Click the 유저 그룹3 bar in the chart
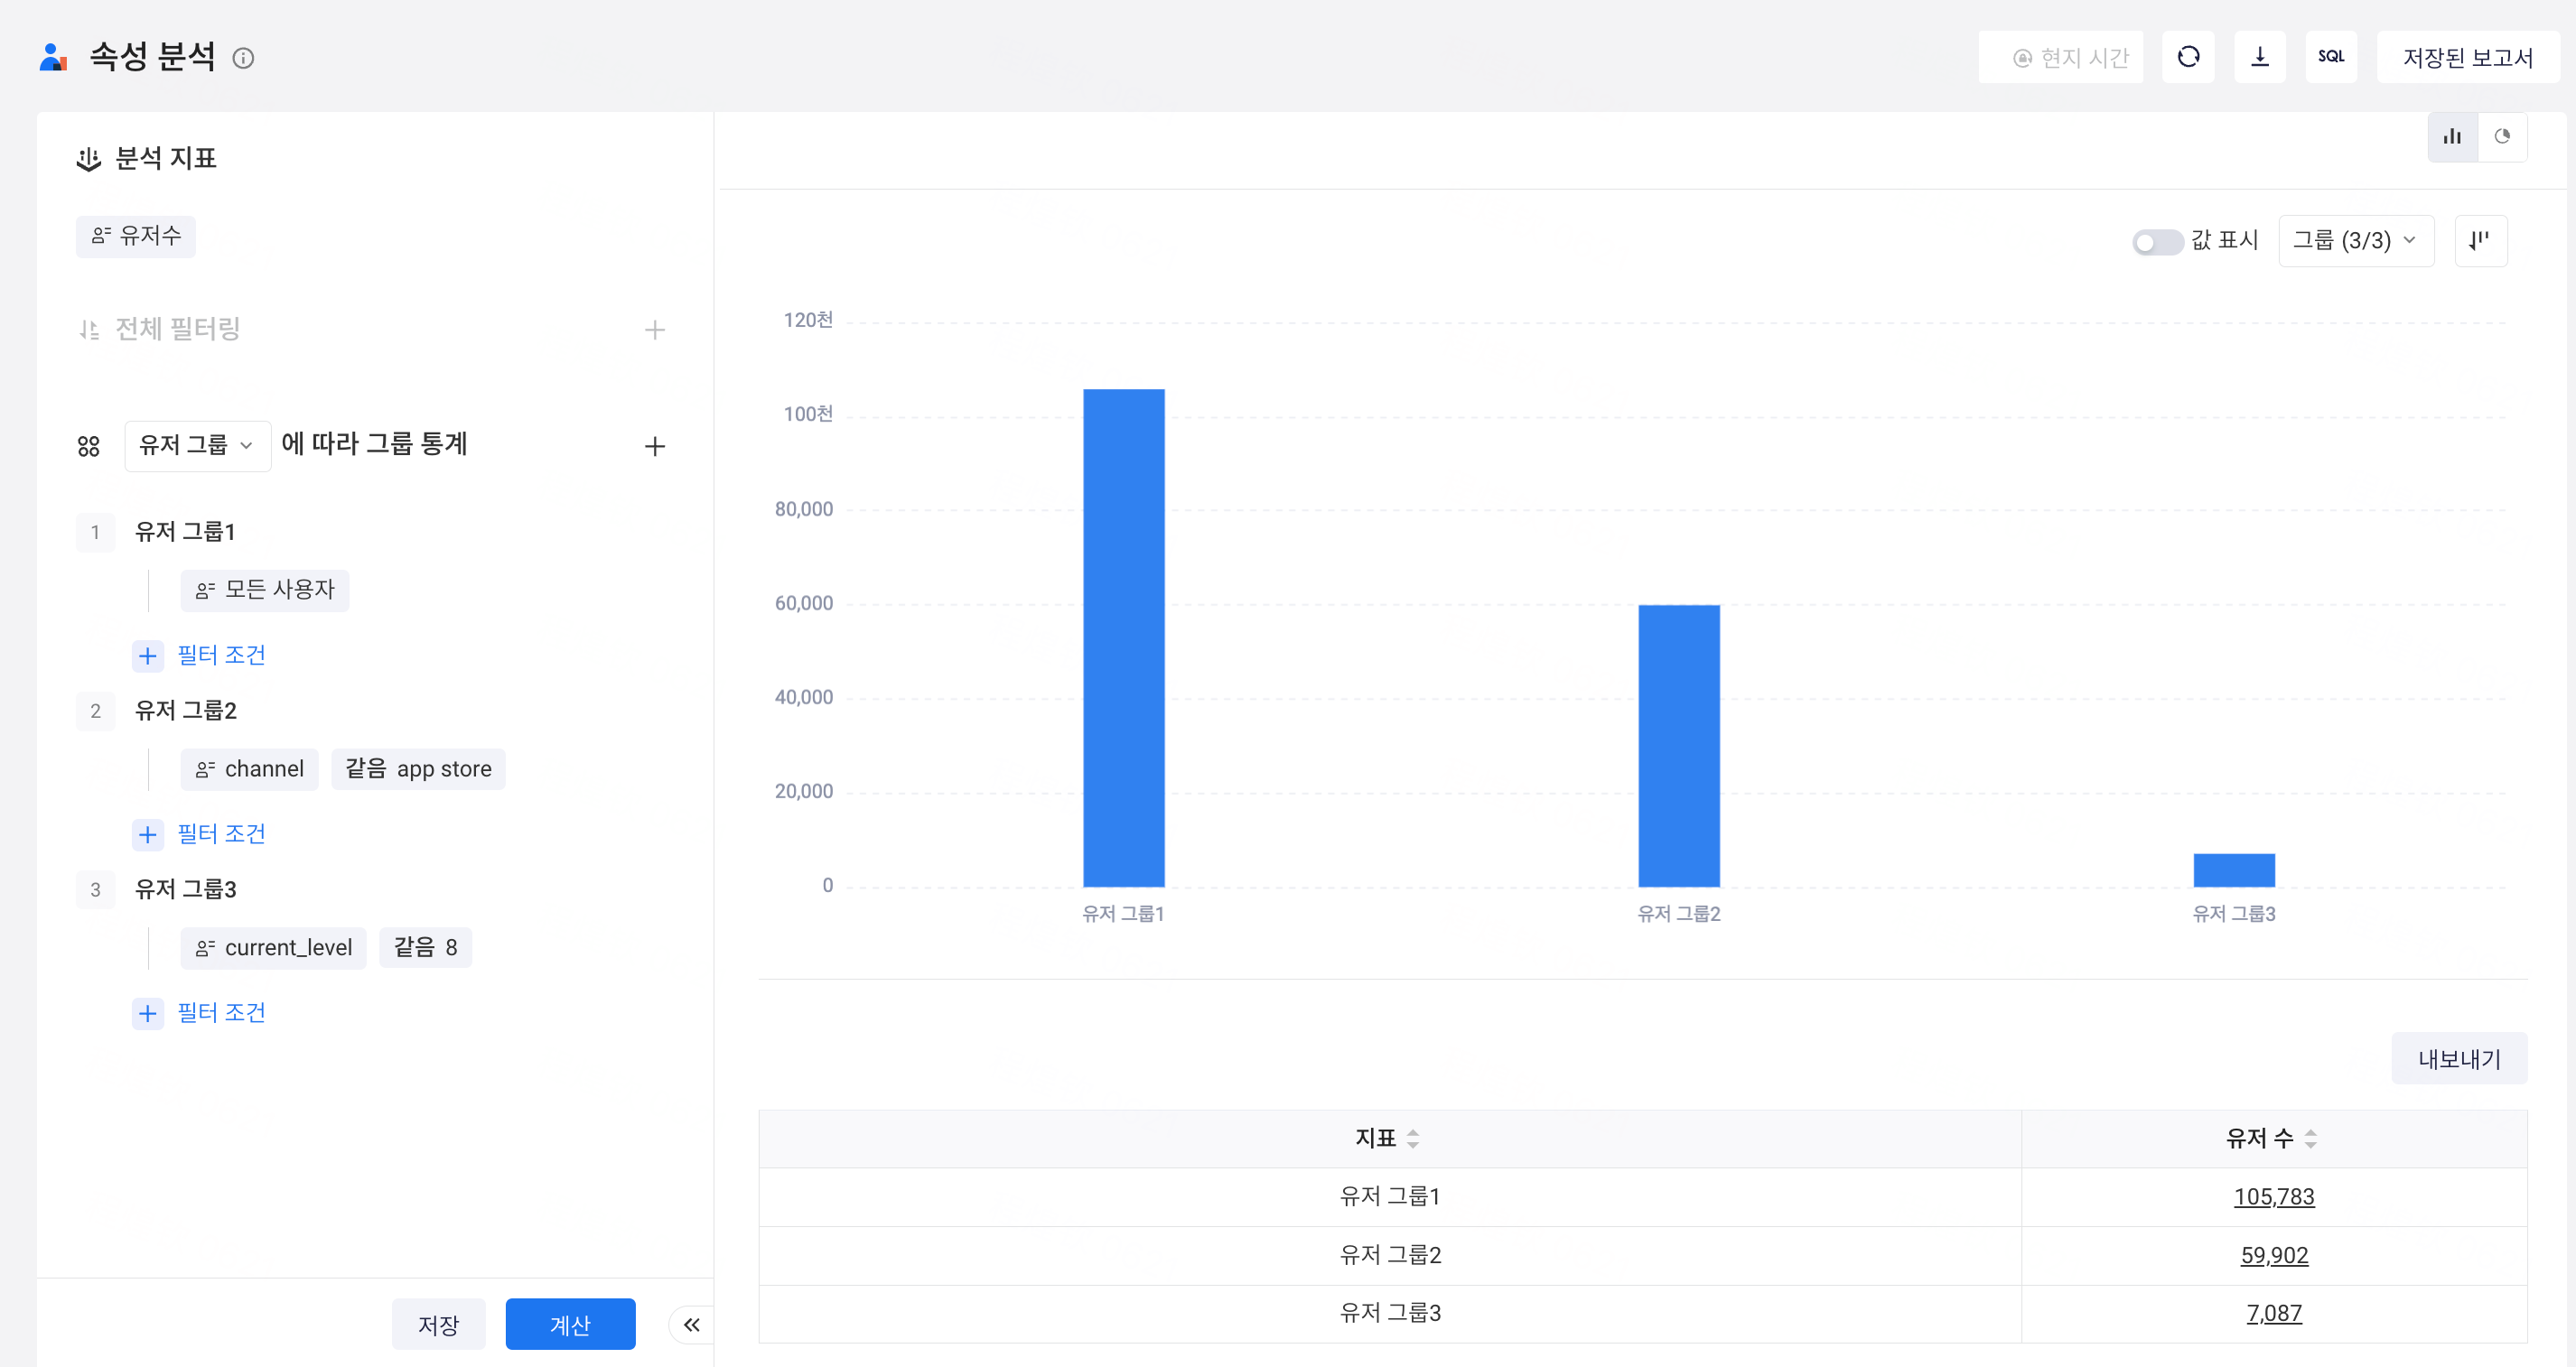2576x1367 pixels. [x=2234, y=870]
